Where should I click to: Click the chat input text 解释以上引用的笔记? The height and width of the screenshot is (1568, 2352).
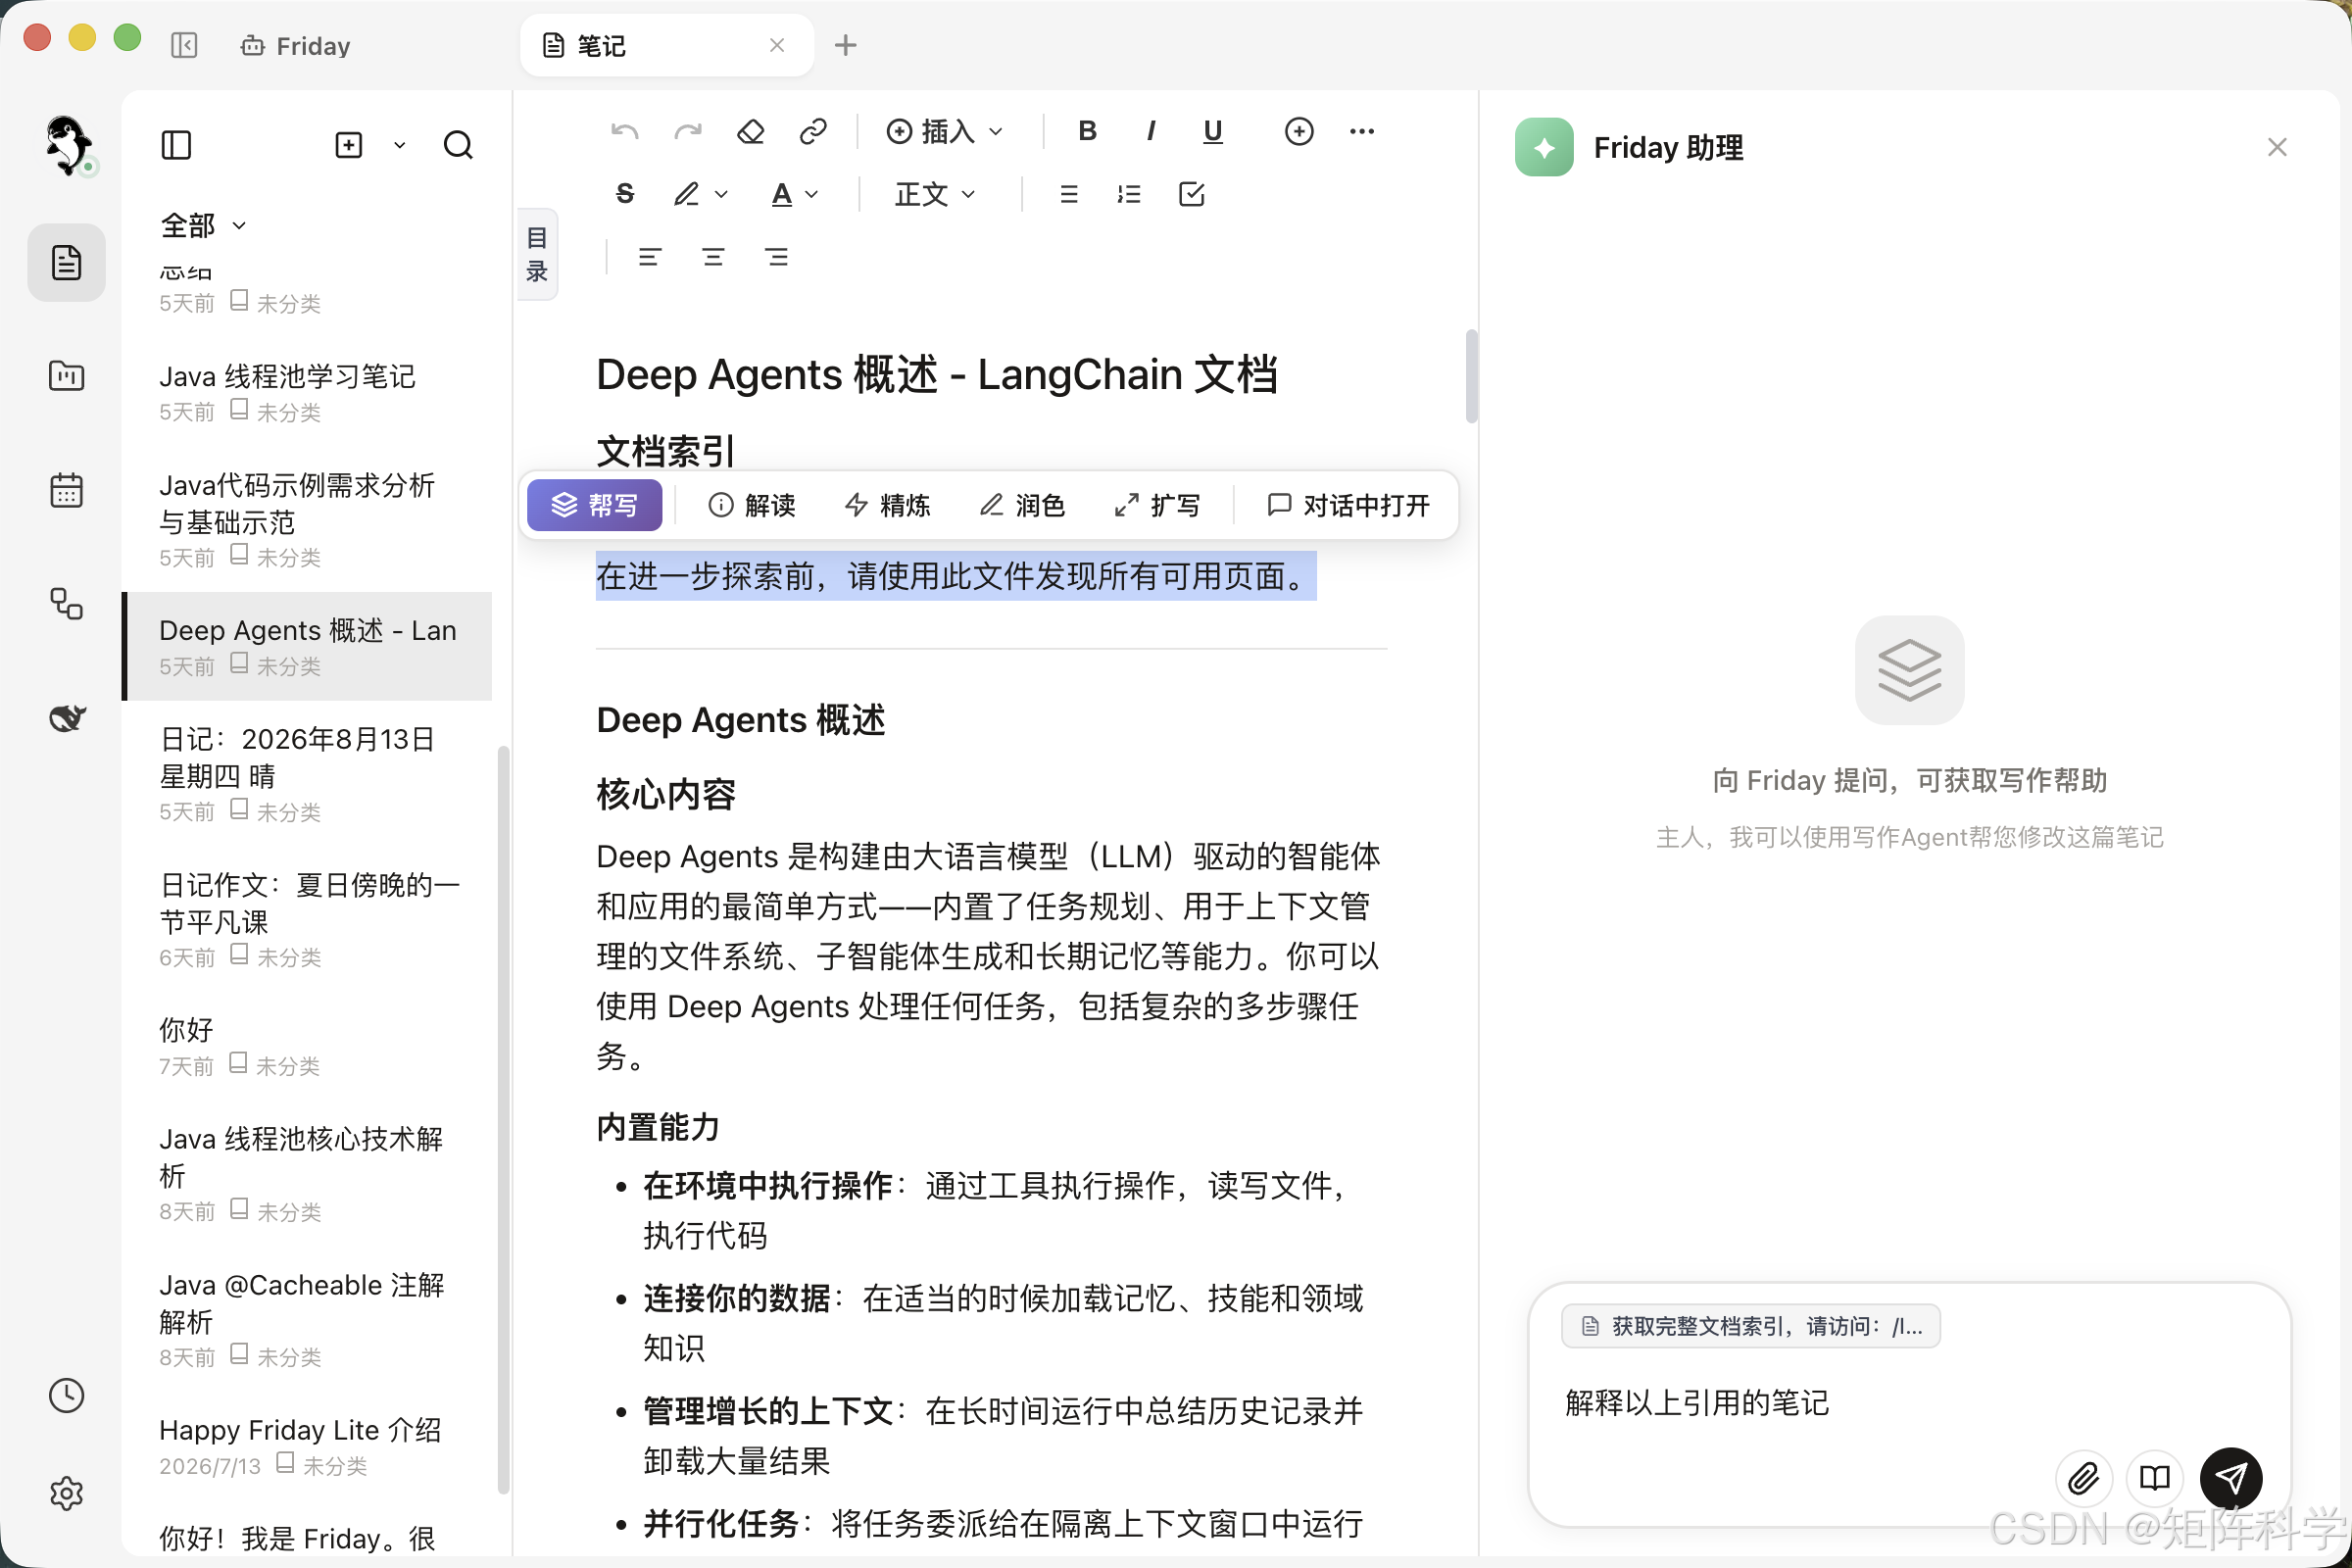tap(1697, 1402)
